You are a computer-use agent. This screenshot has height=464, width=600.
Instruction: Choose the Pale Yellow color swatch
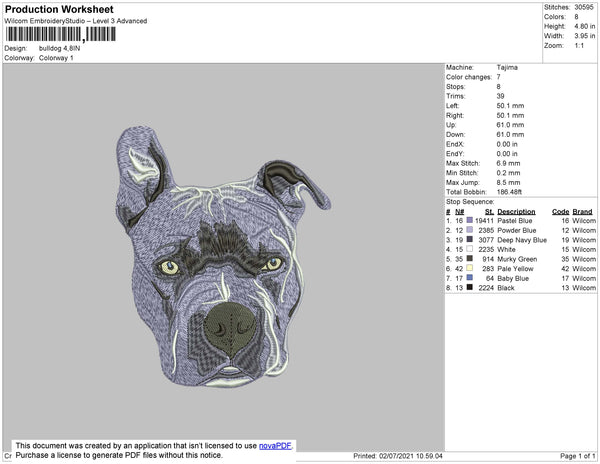click(x=470, y=268)
